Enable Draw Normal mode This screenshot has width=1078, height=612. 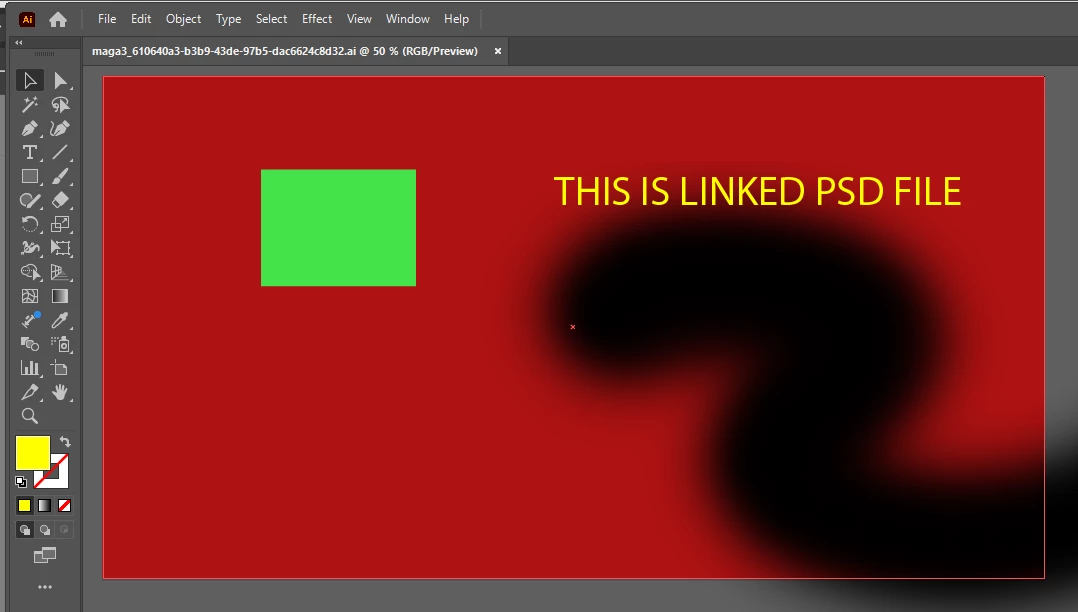[25, 529]
